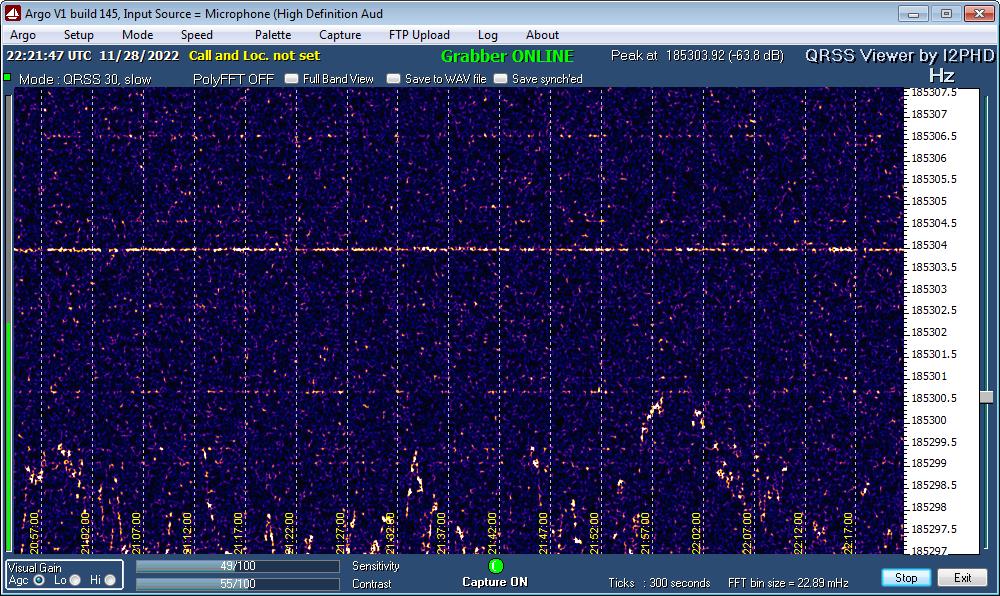Screen dimensions: 1000x596
Task: Click the Ticks : 300 seconds text
Action: click(x=659, y=583)
